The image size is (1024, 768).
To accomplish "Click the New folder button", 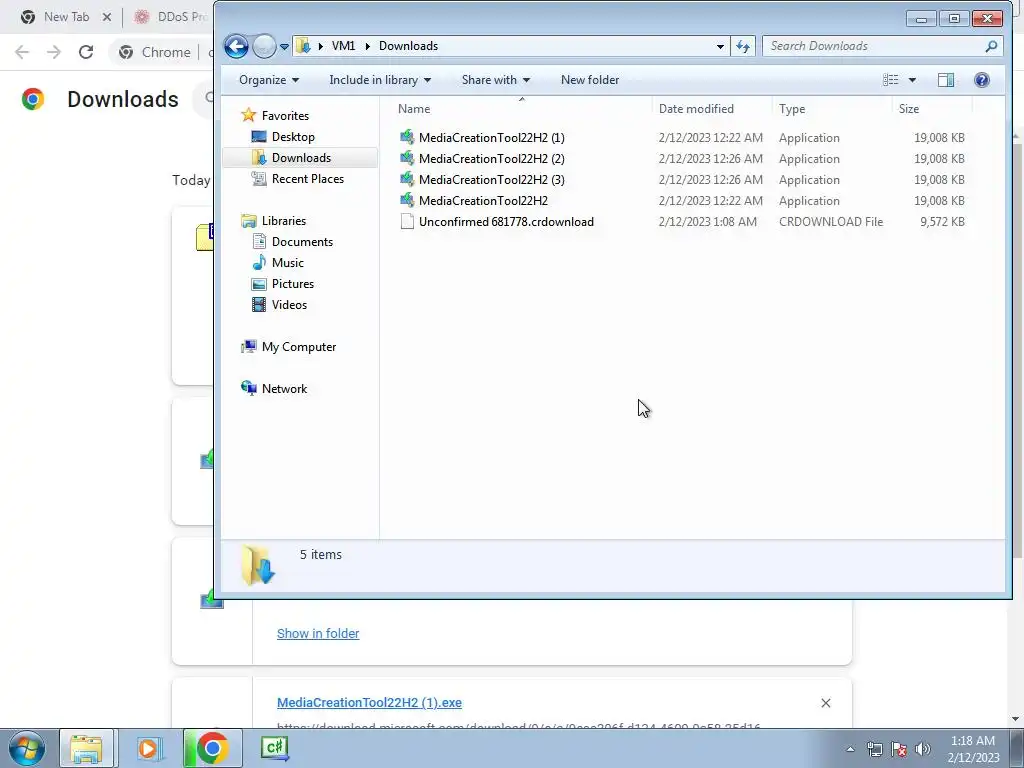I will click(590, 80).
